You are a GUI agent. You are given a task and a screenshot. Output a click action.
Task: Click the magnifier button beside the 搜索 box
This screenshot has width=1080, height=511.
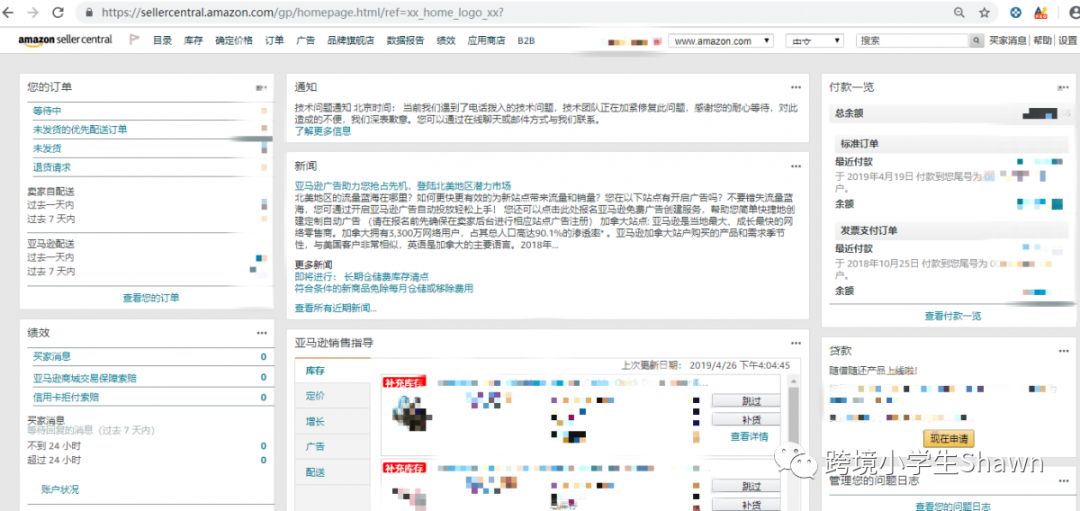click(x=976, y=41)
